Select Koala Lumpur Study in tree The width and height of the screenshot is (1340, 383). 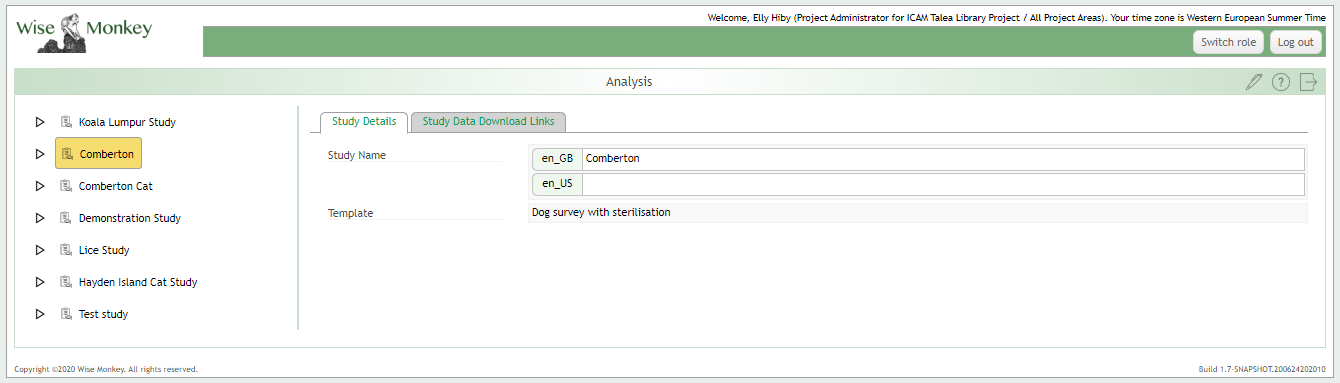click(127, 122)
